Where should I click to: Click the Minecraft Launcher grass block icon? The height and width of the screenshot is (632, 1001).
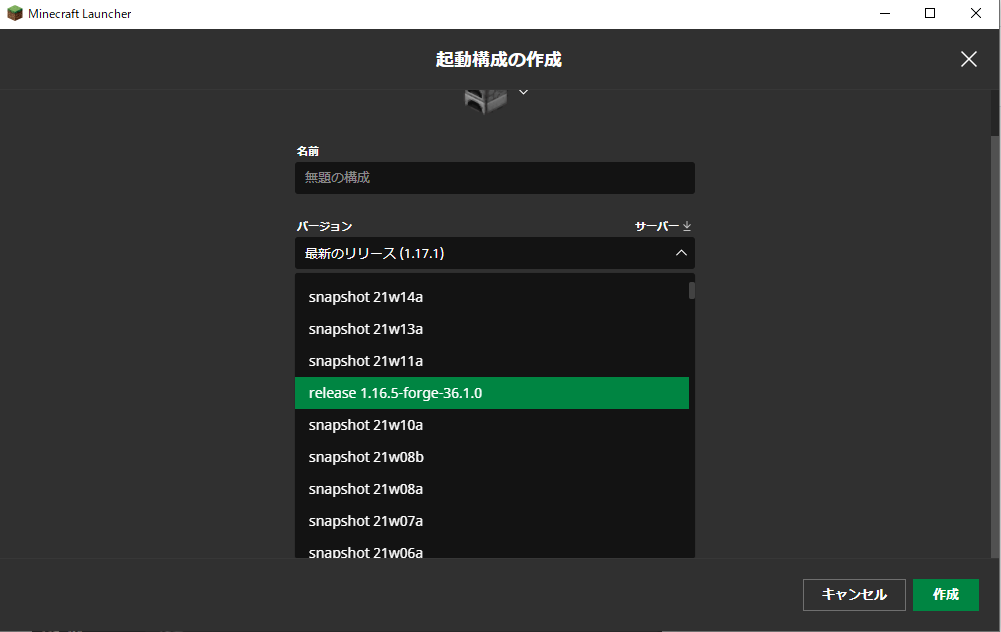tap(14, 13)
